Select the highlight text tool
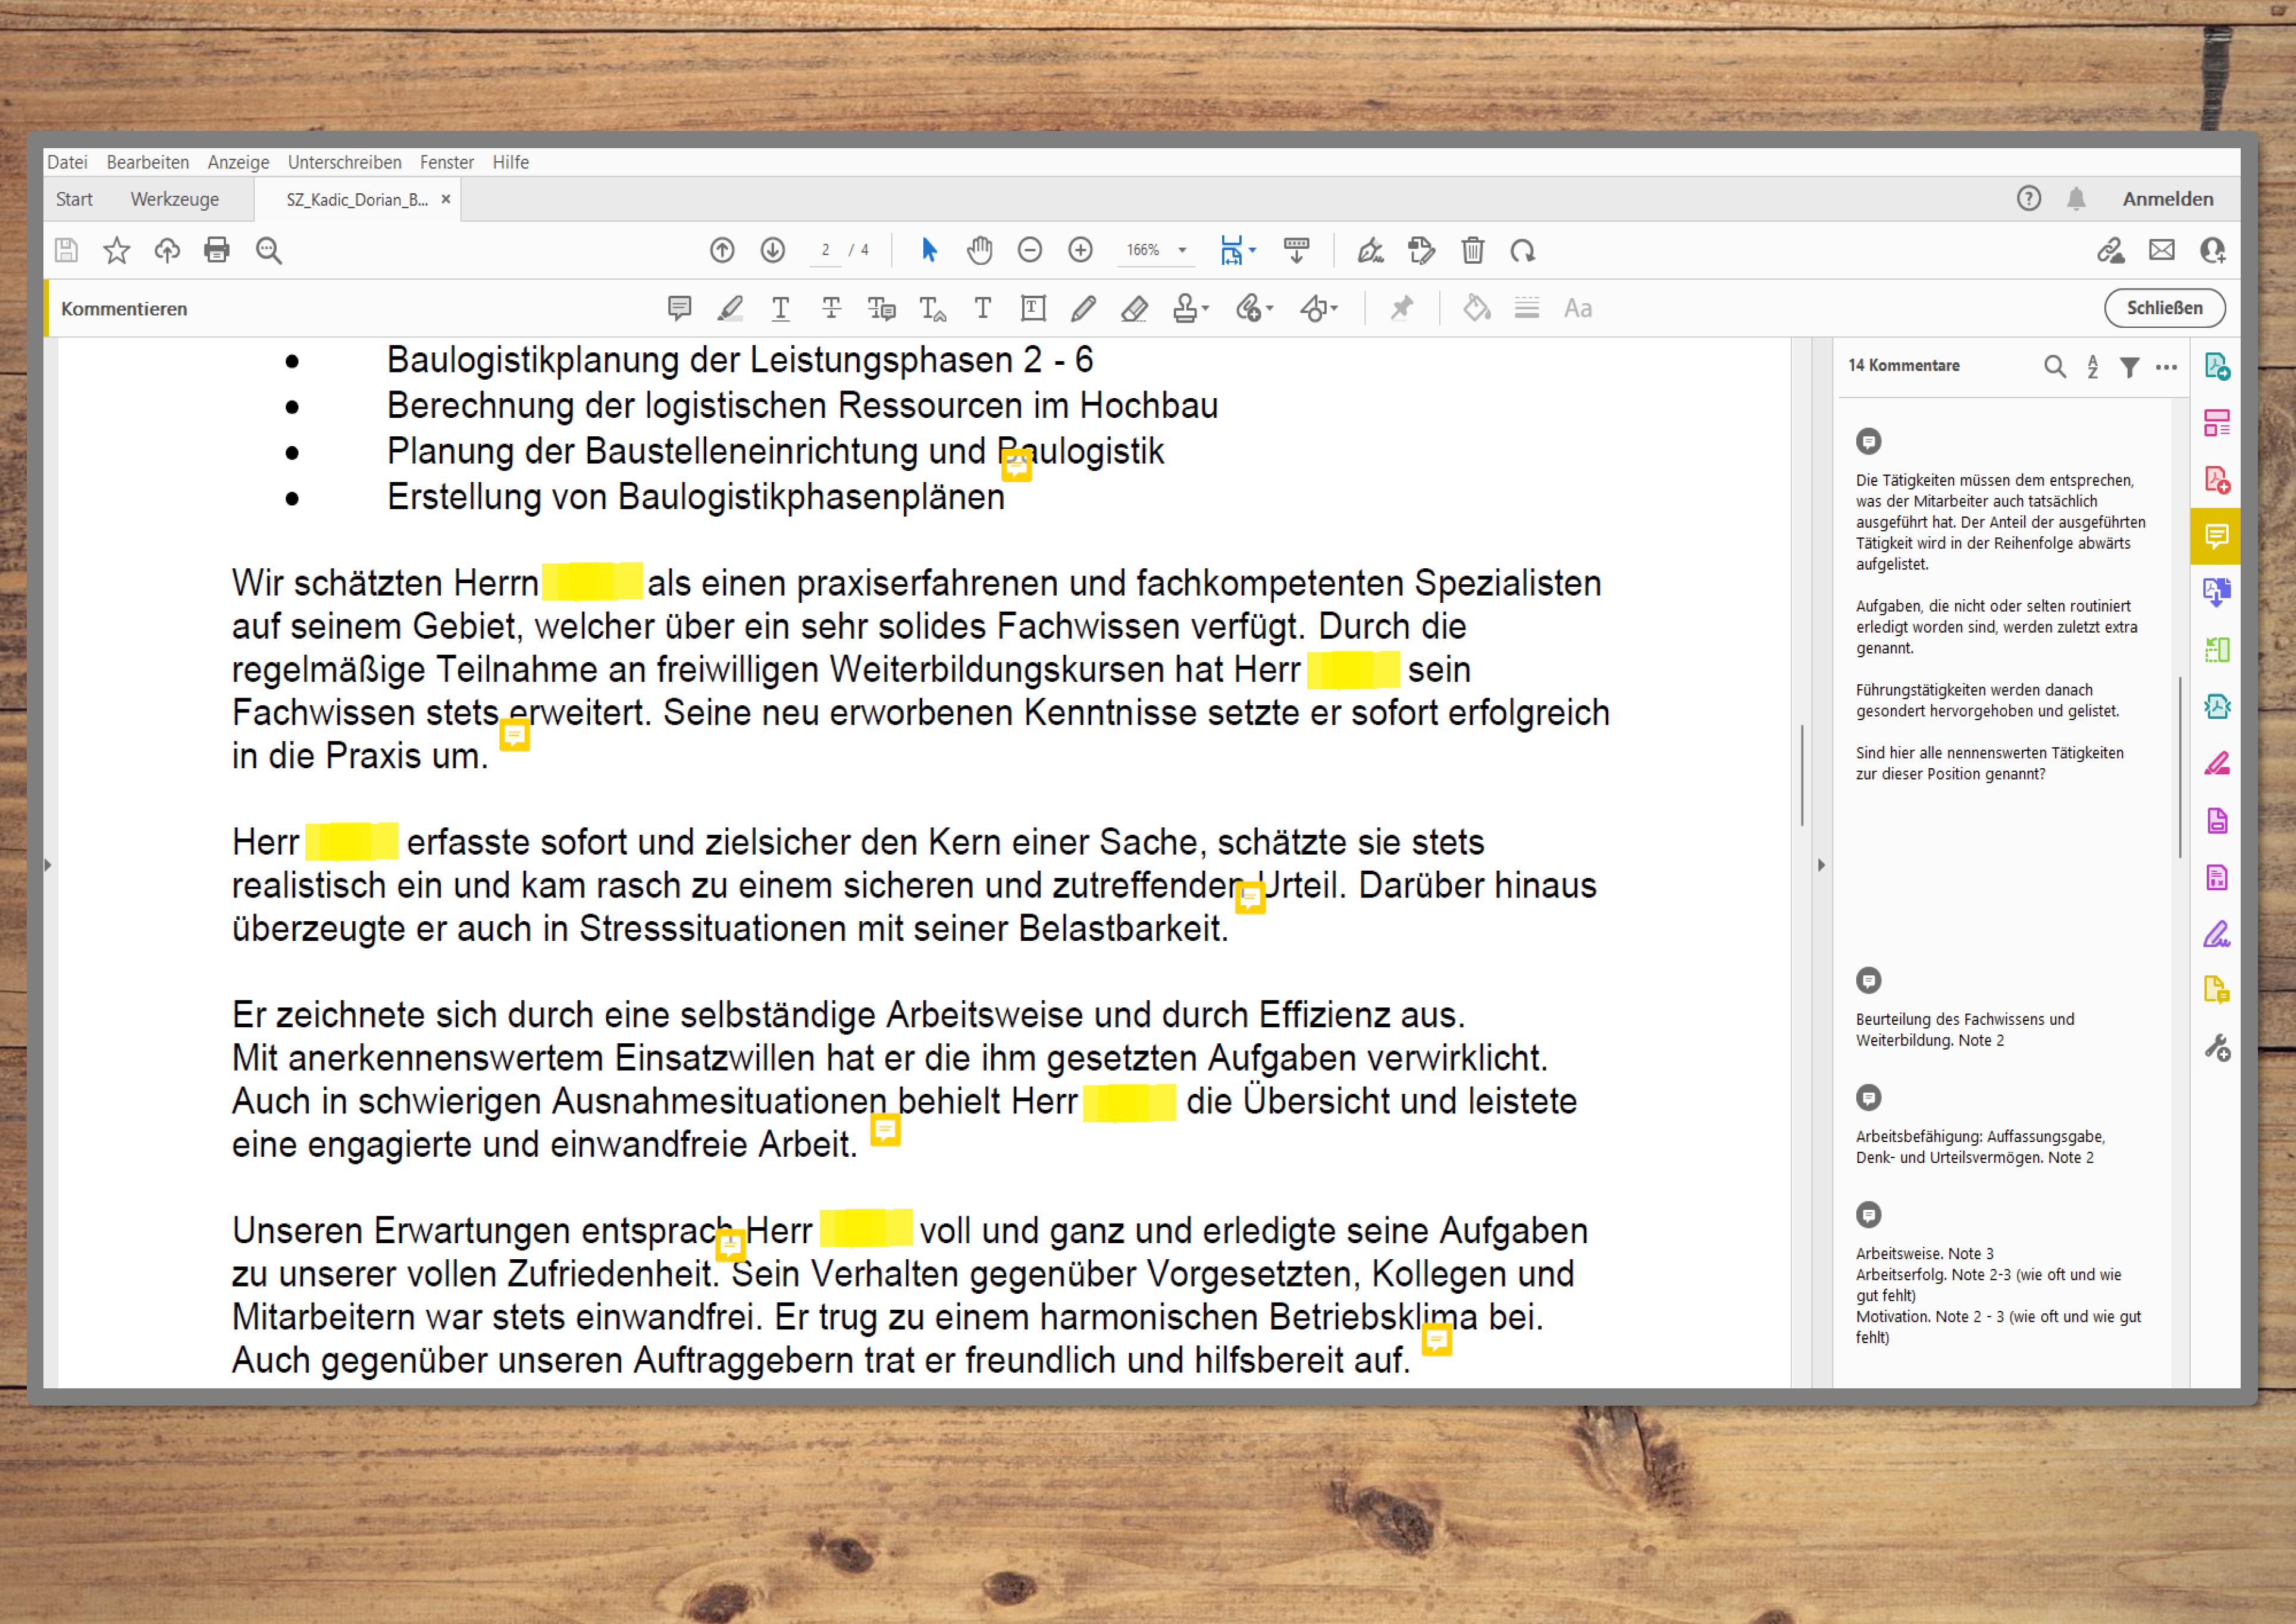Image resolution: width=2296 pixels, height=1624 pixels. (x=730, y=308)
